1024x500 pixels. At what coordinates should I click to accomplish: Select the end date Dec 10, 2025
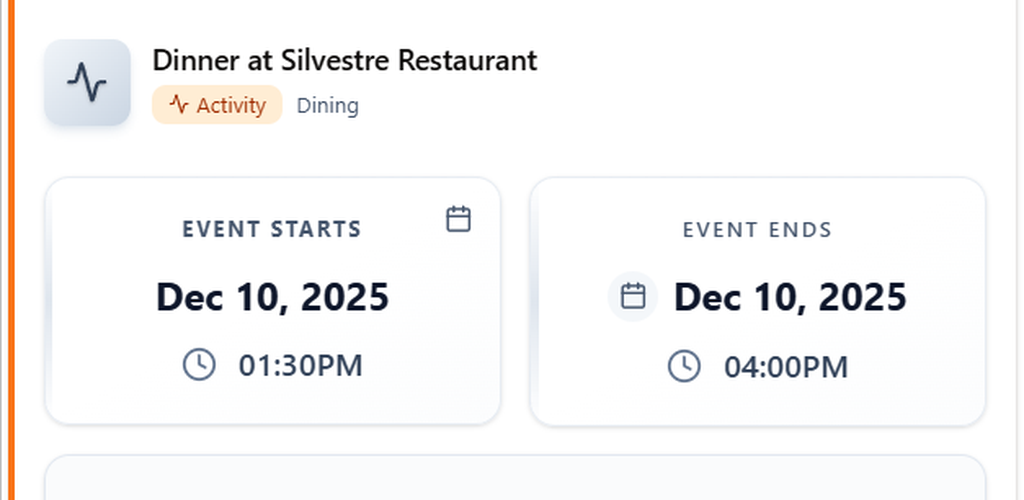coord(790,297)
